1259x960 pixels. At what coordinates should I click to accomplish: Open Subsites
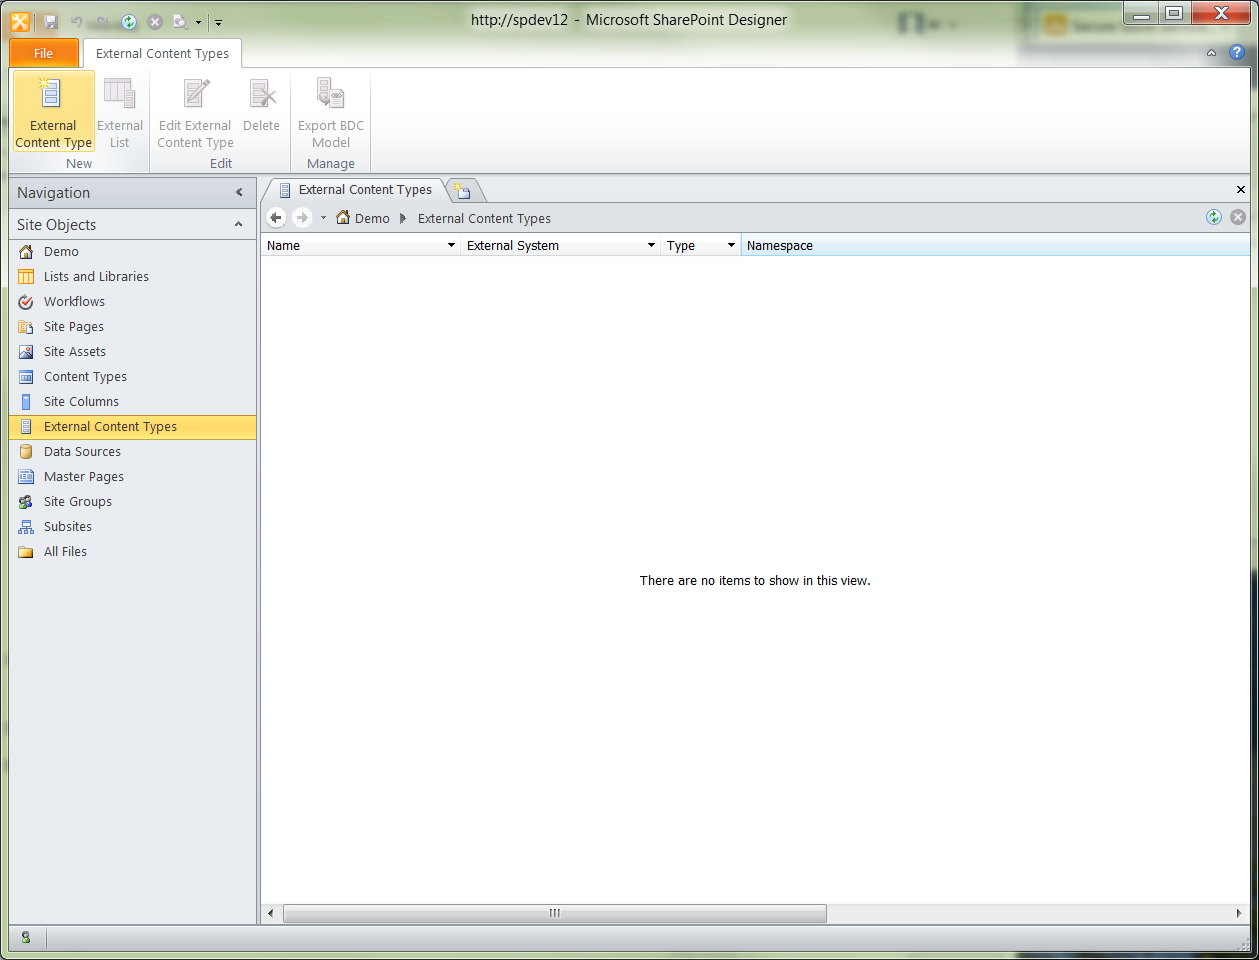click(x=133, y=526)
